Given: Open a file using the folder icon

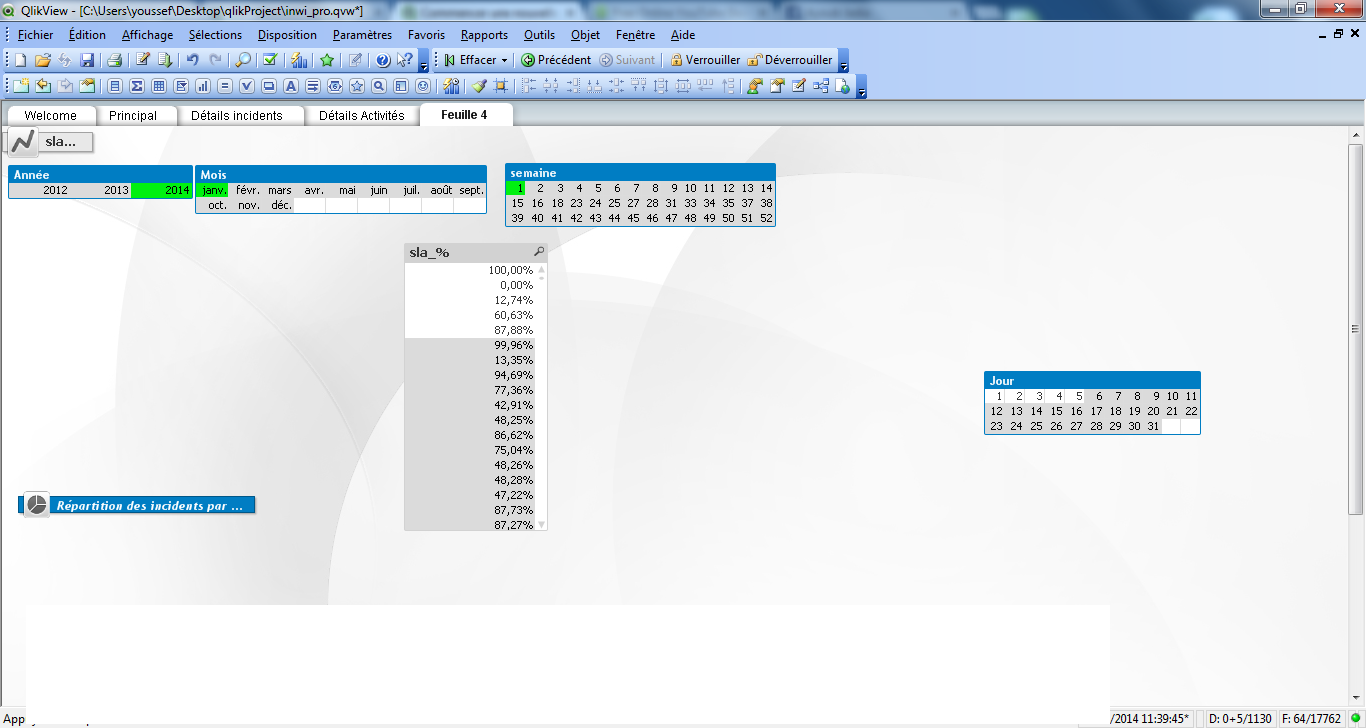Looking at the screenshot, I should (x=43, y=60).
